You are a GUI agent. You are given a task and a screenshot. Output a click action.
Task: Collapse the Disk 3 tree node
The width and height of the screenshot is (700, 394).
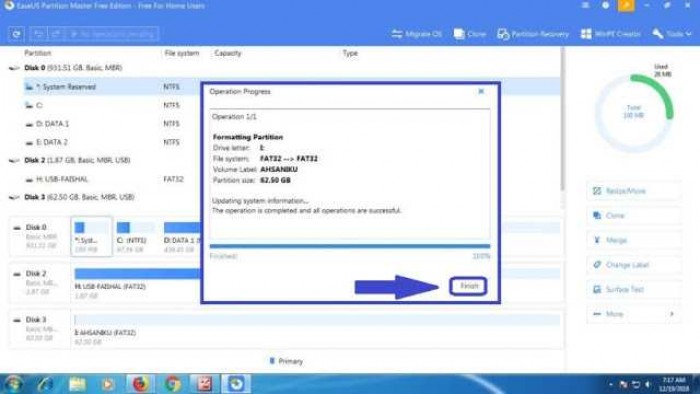(14, 197)
